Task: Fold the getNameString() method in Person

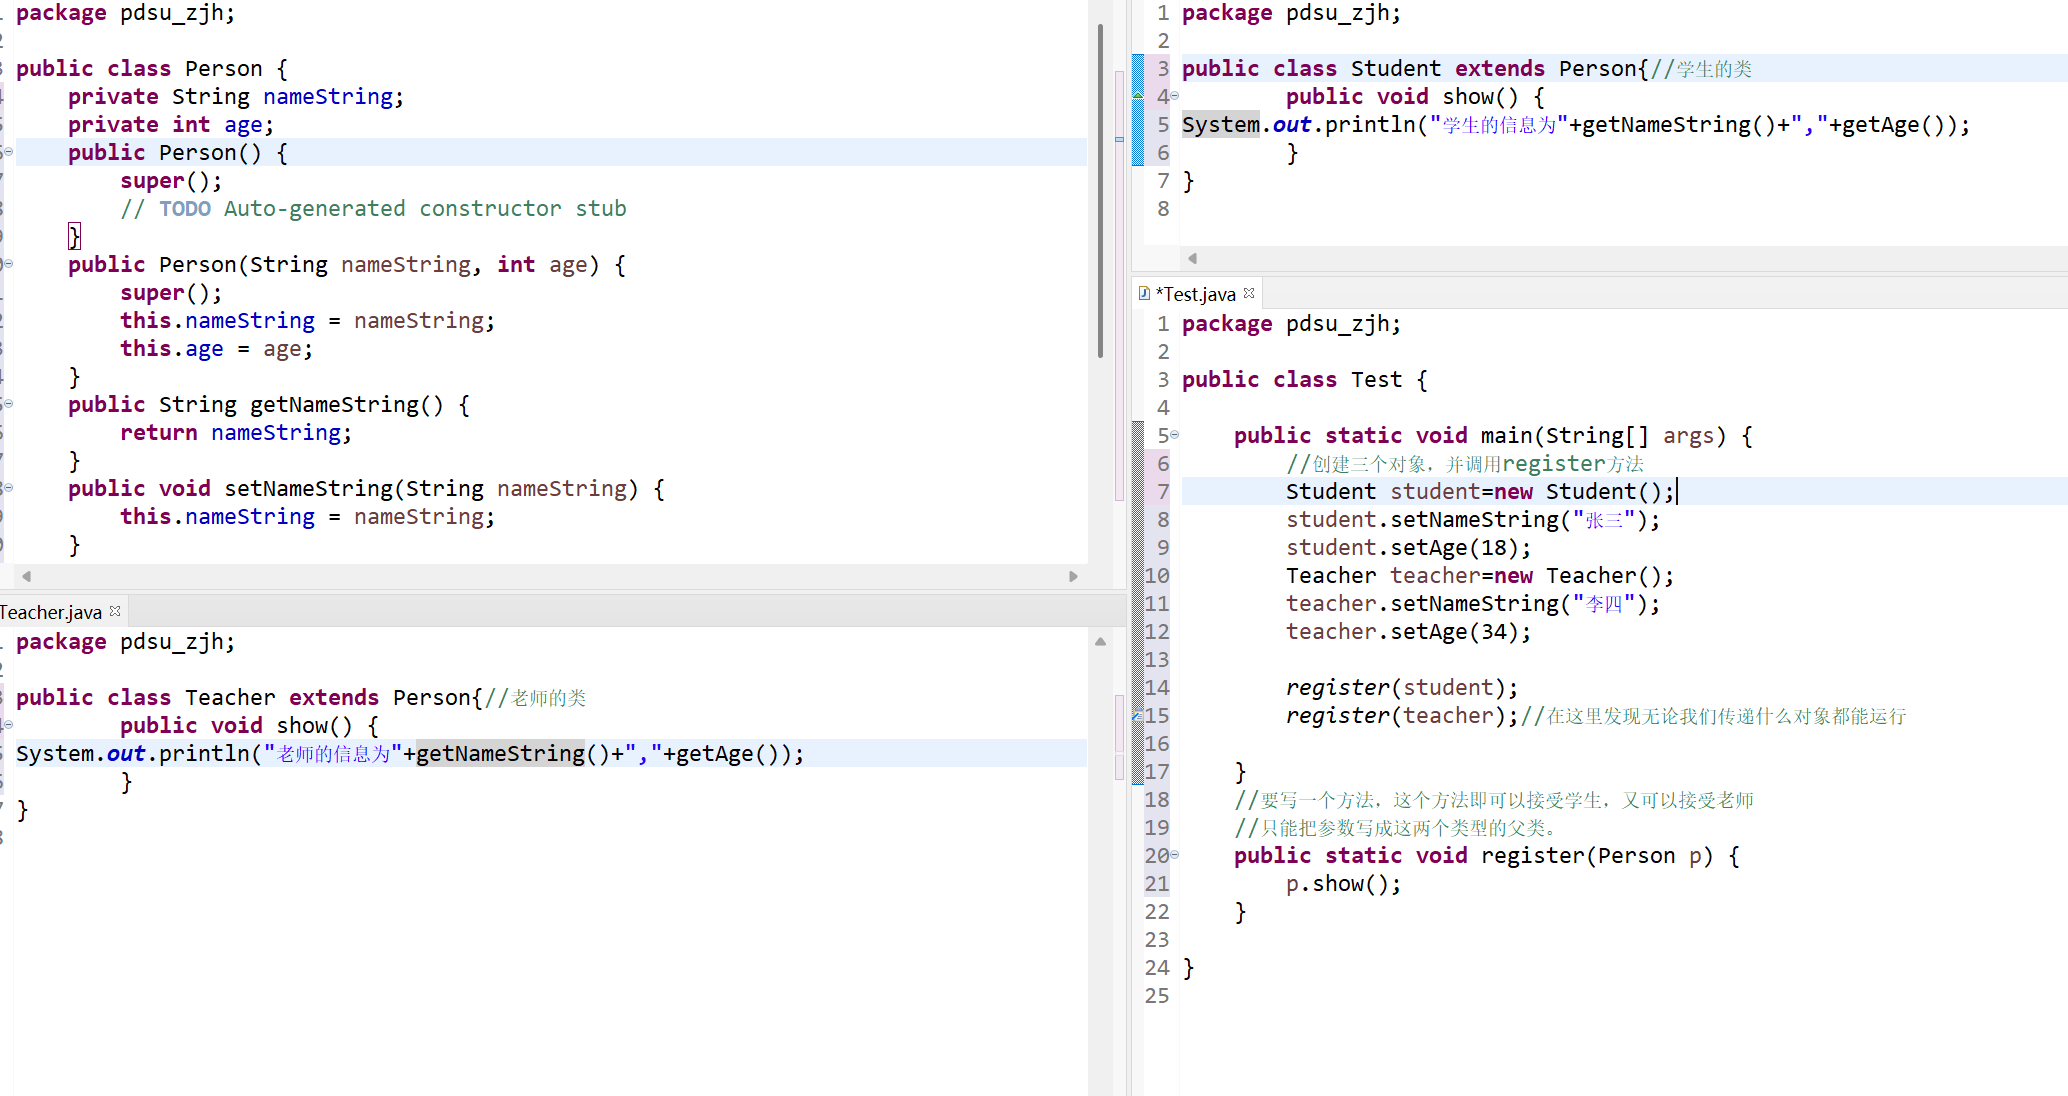Action: [8, 404]
